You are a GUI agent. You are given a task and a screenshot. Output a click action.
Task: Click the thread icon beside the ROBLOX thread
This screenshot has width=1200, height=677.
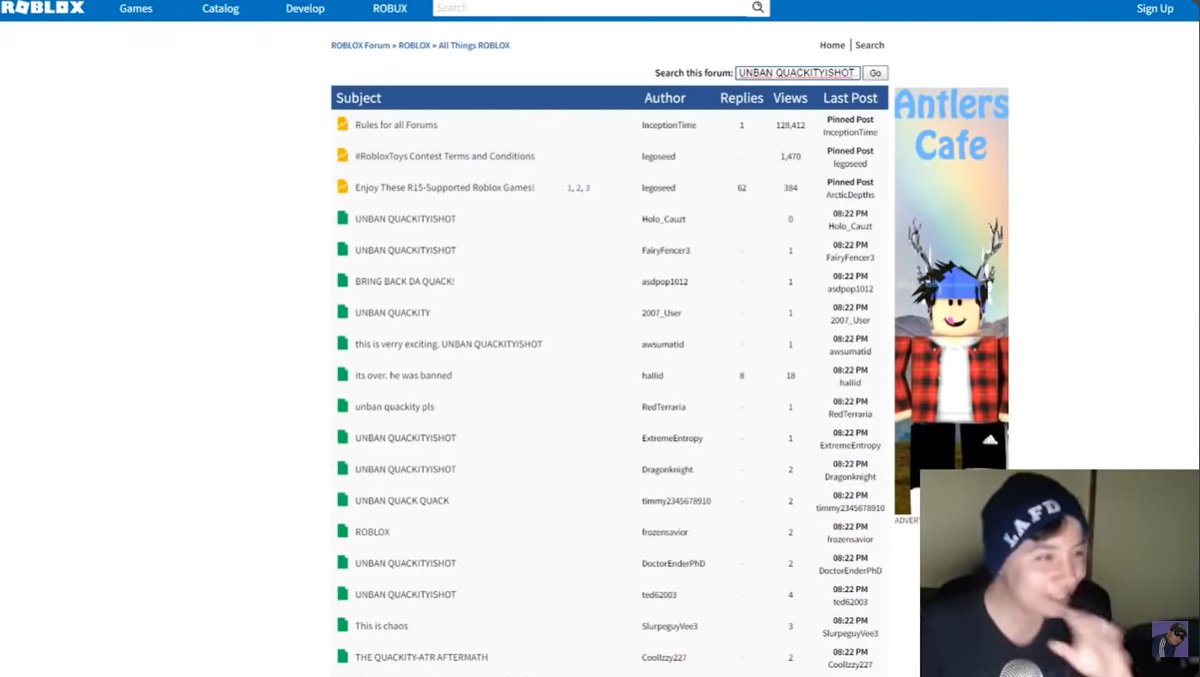(343, 531)
